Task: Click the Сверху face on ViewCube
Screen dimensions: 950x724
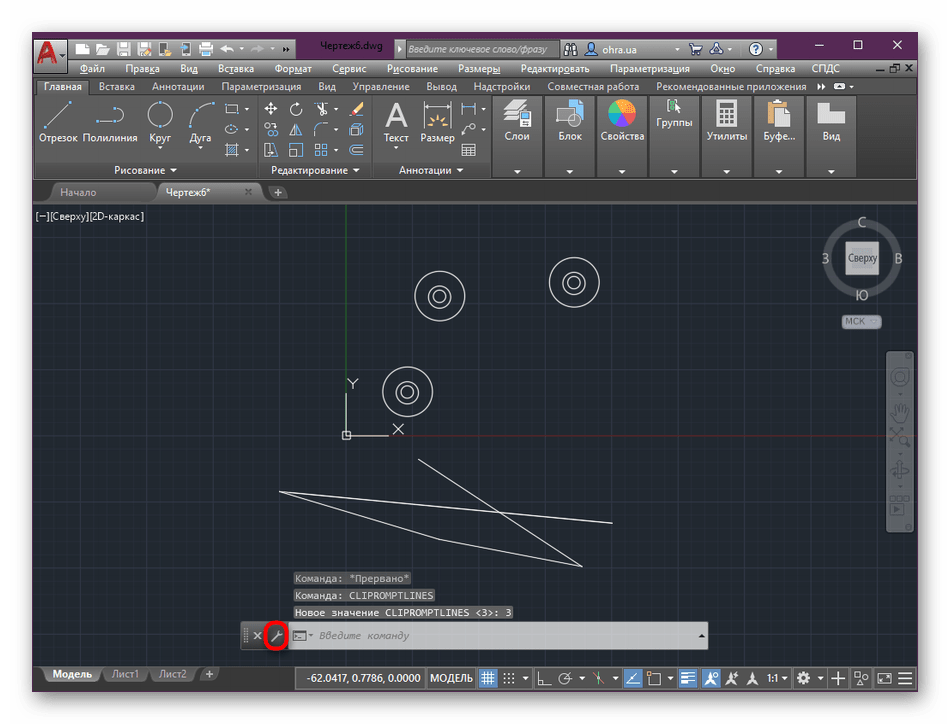Action: [862, 258]
